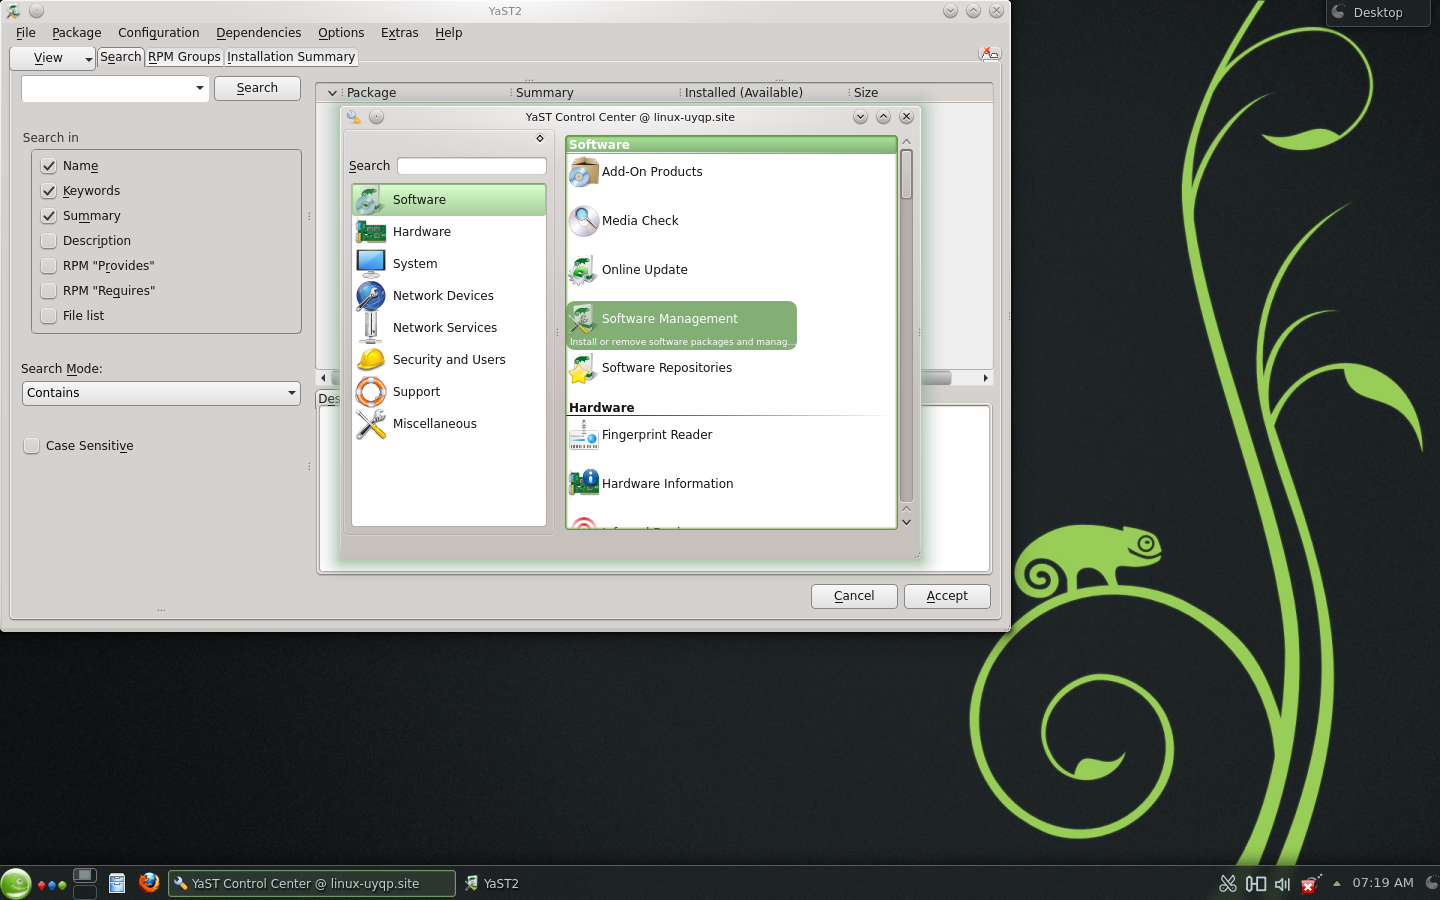
Task: Click scroll-down arrow of module list
Action: point(906,522)
